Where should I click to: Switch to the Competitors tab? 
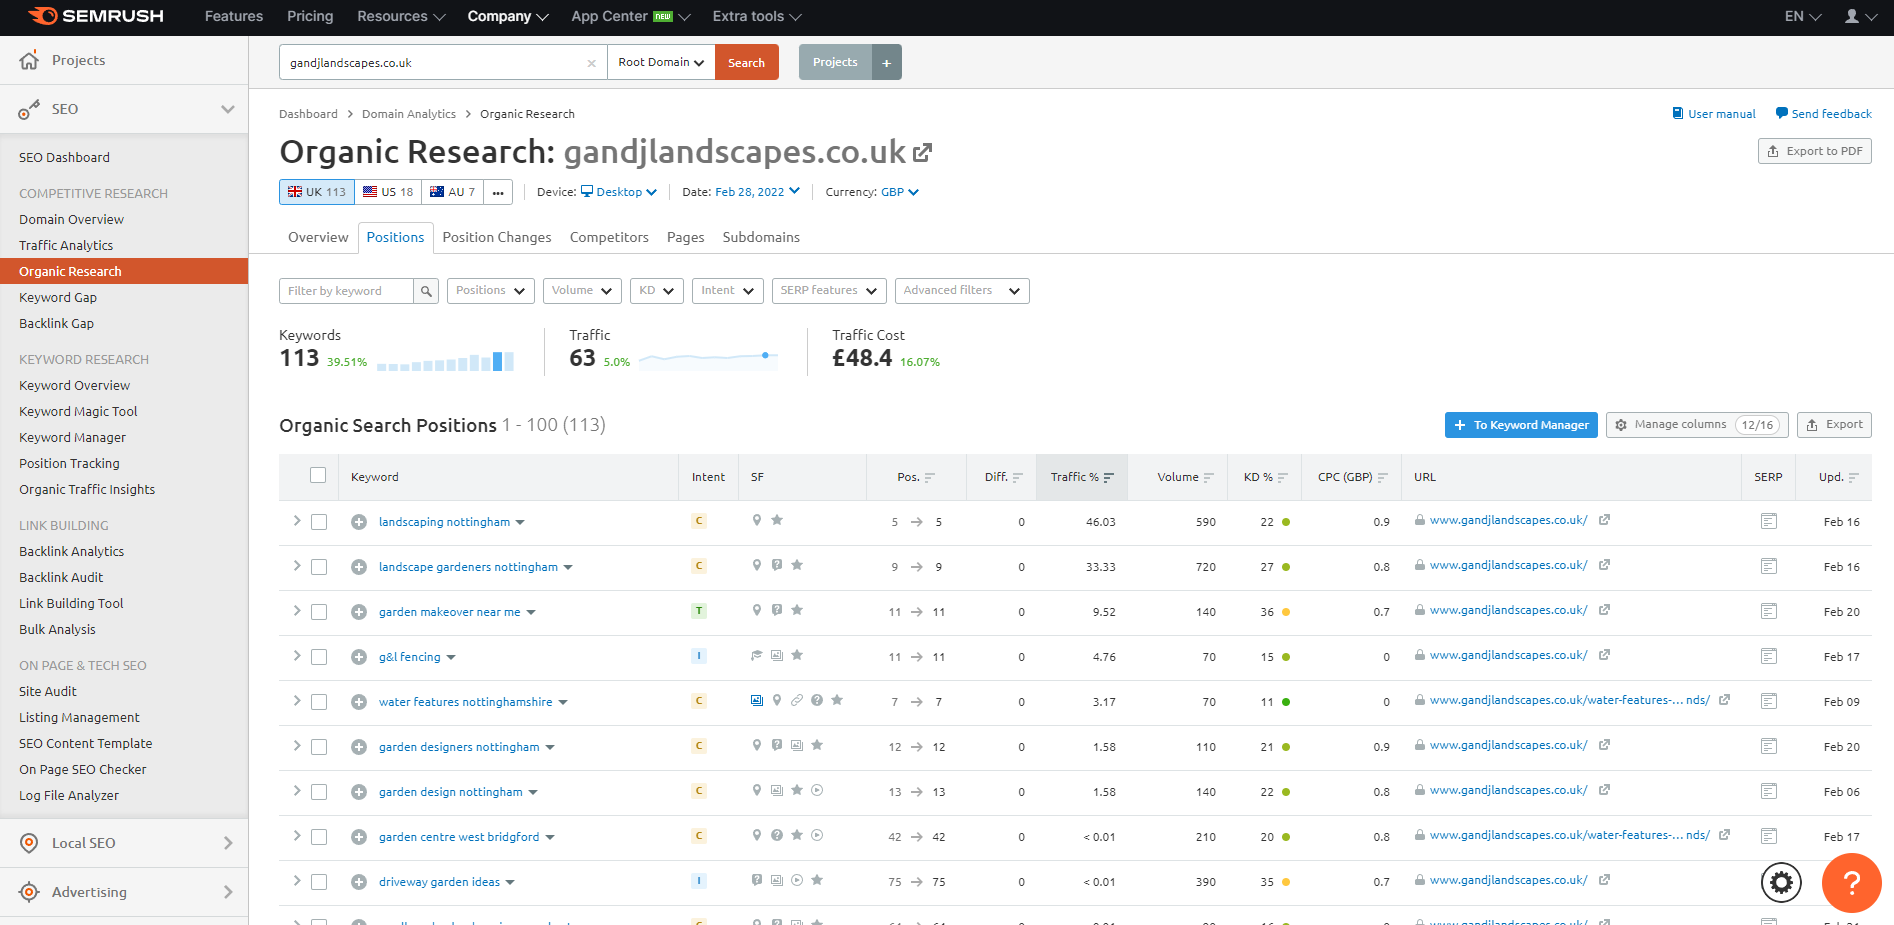609,237
